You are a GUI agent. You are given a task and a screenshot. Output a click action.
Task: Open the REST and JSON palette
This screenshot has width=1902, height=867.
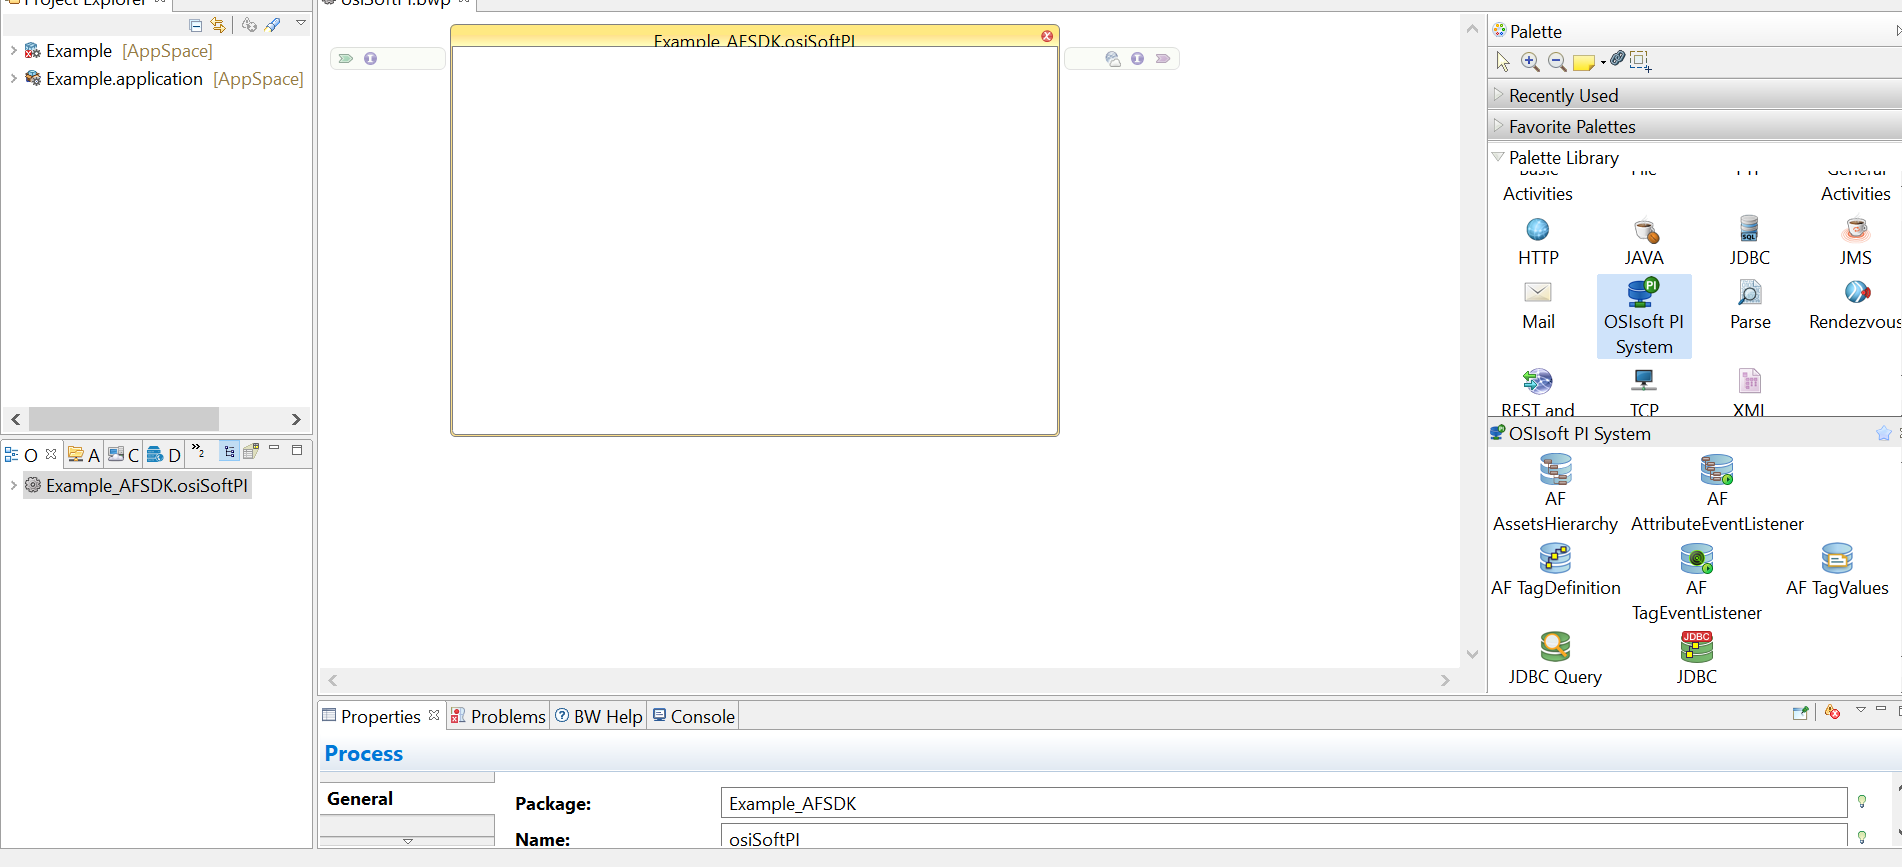click(x=1538, y=392)
